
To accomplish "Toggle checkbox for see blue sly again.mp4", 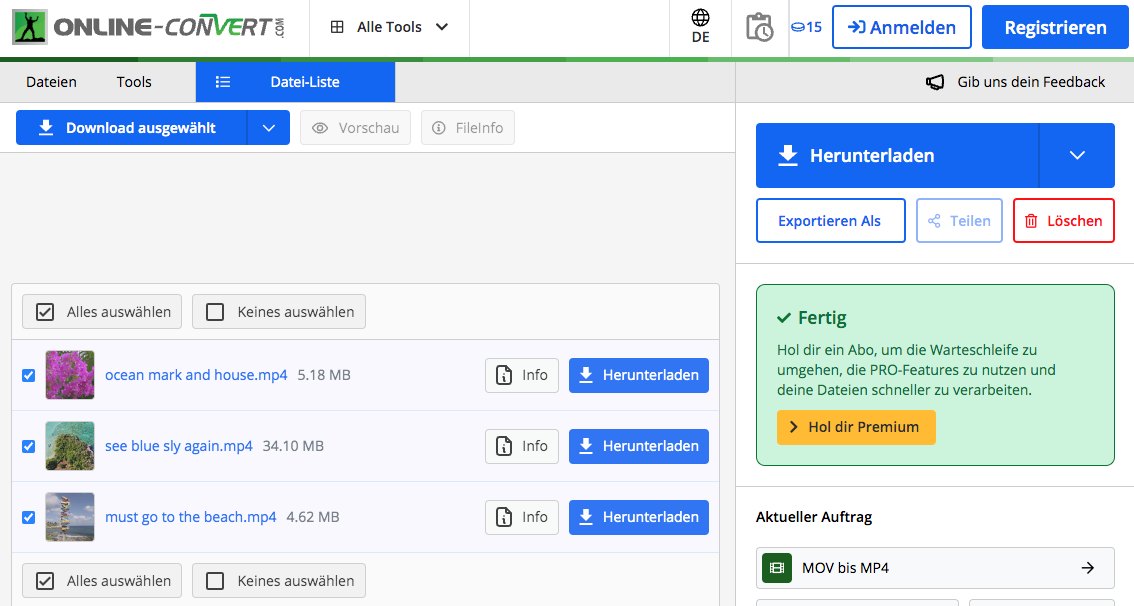I will (x=29, y=446).
